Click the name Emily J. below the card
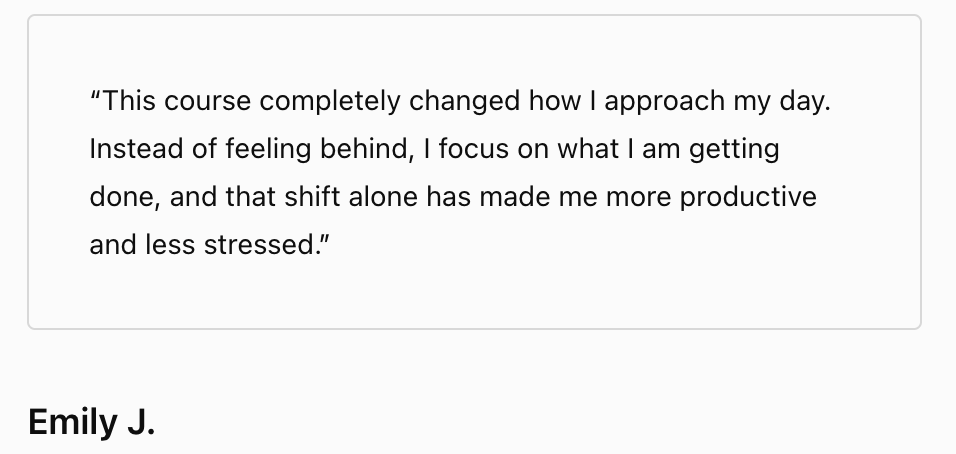Image resolution: width=956 pixels, height=454 pixels. pos(91,422)
